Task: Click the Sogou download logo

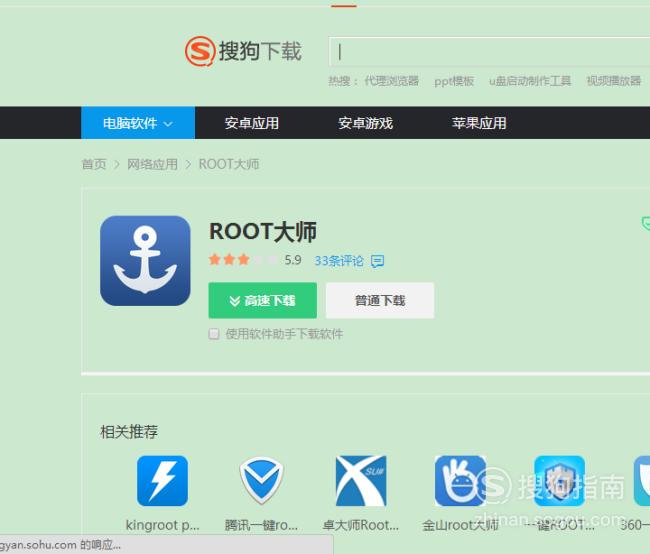Action: coord(243,51)
